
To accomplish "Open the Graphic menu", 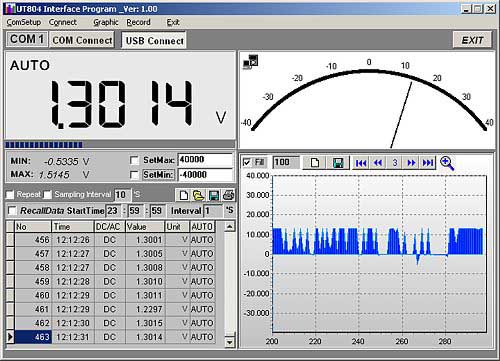I will (106, 22).
